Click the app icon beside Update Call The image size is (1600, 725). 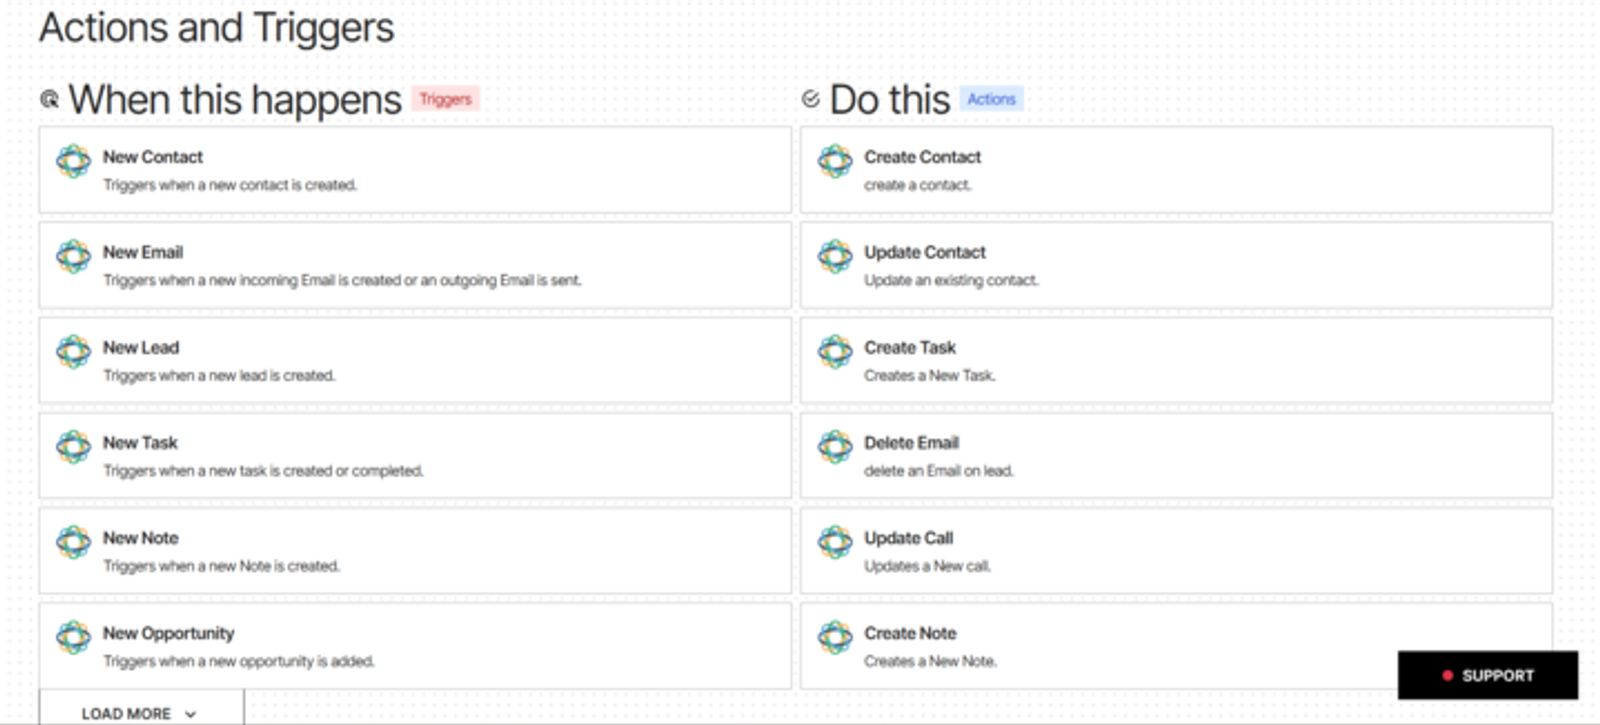click(x=835, y=542)
